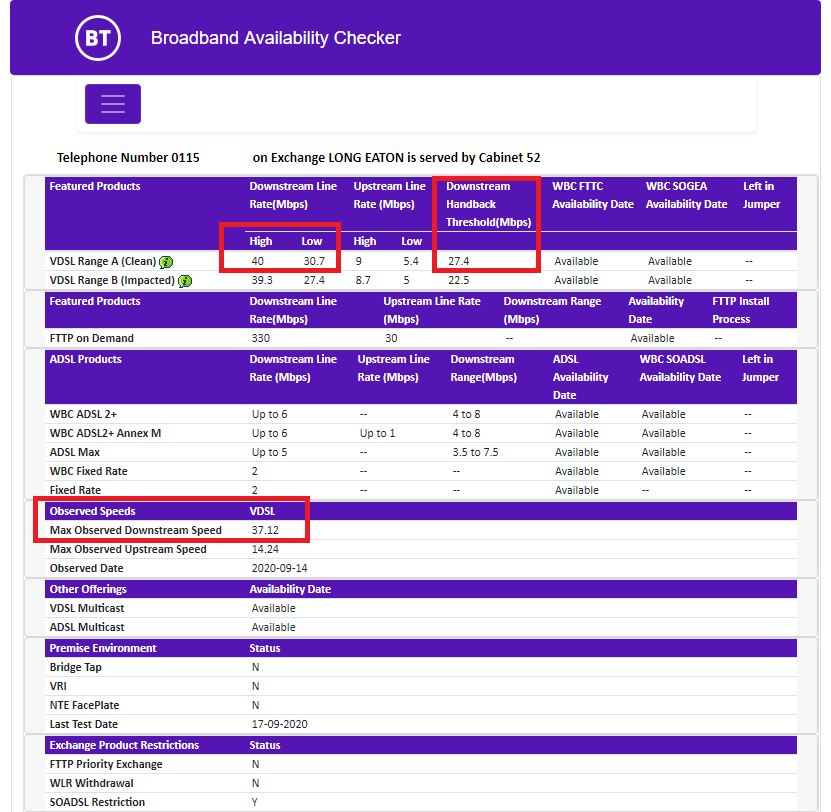The image size is (831, 812).
Task: Click the info icon beside VDSL Range B (Impacted)
Action: [186, 280]
